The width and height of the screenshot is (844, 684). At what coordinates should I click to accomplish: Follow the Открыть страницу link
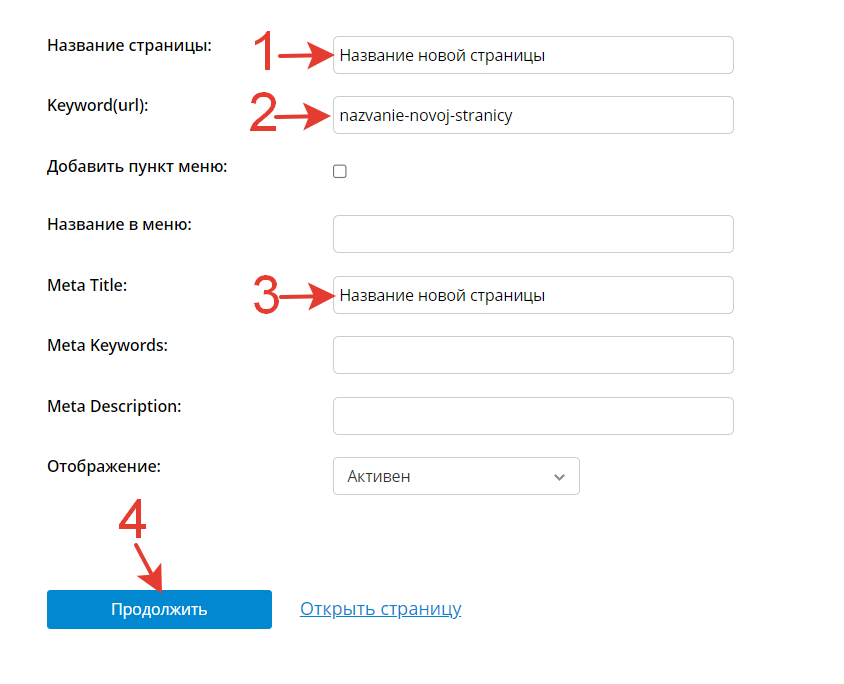[x=380, y=609]
